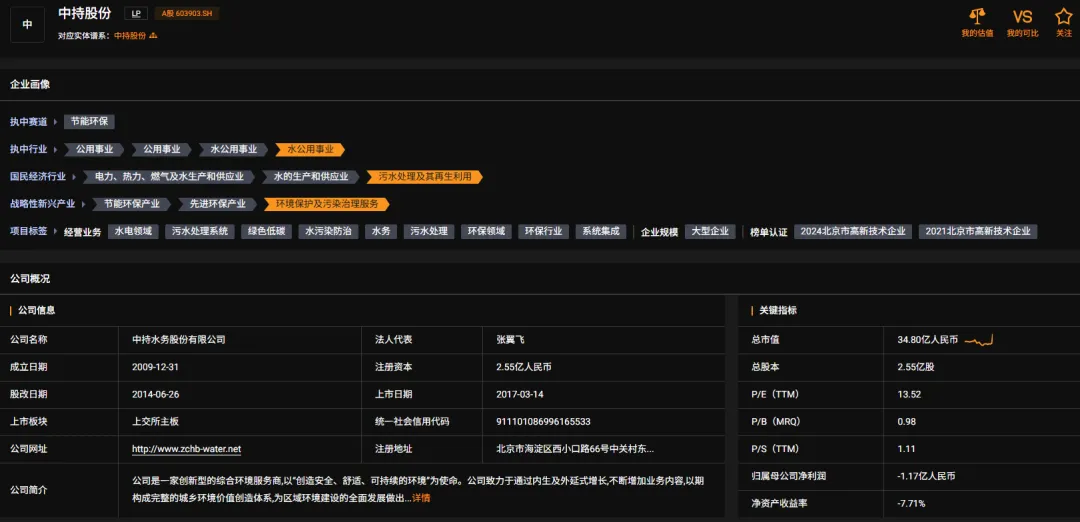This screenshot has width=1080, height=522.
Task: Open the http://www.zchb-water.net website link
Action: point(187,449)
